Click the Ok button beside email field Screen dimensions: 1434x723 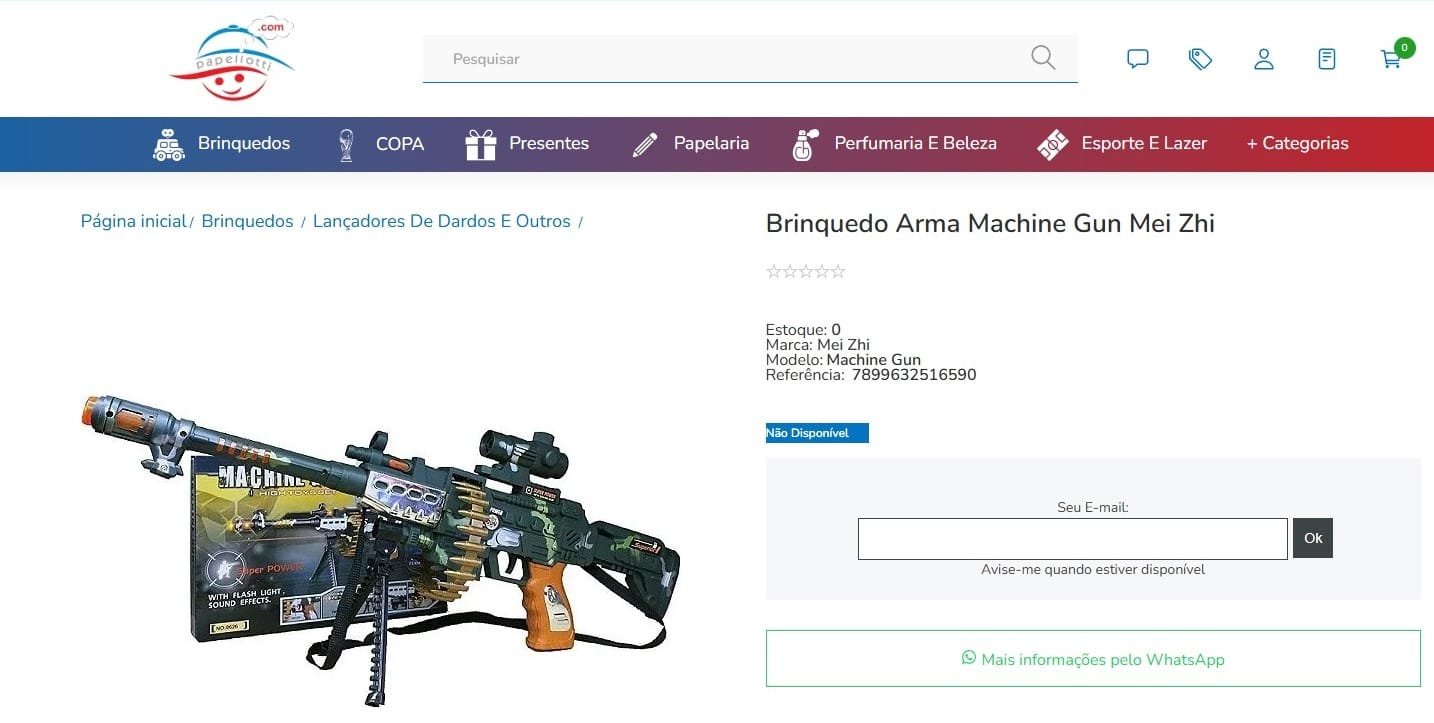[x=1313, y=539]
